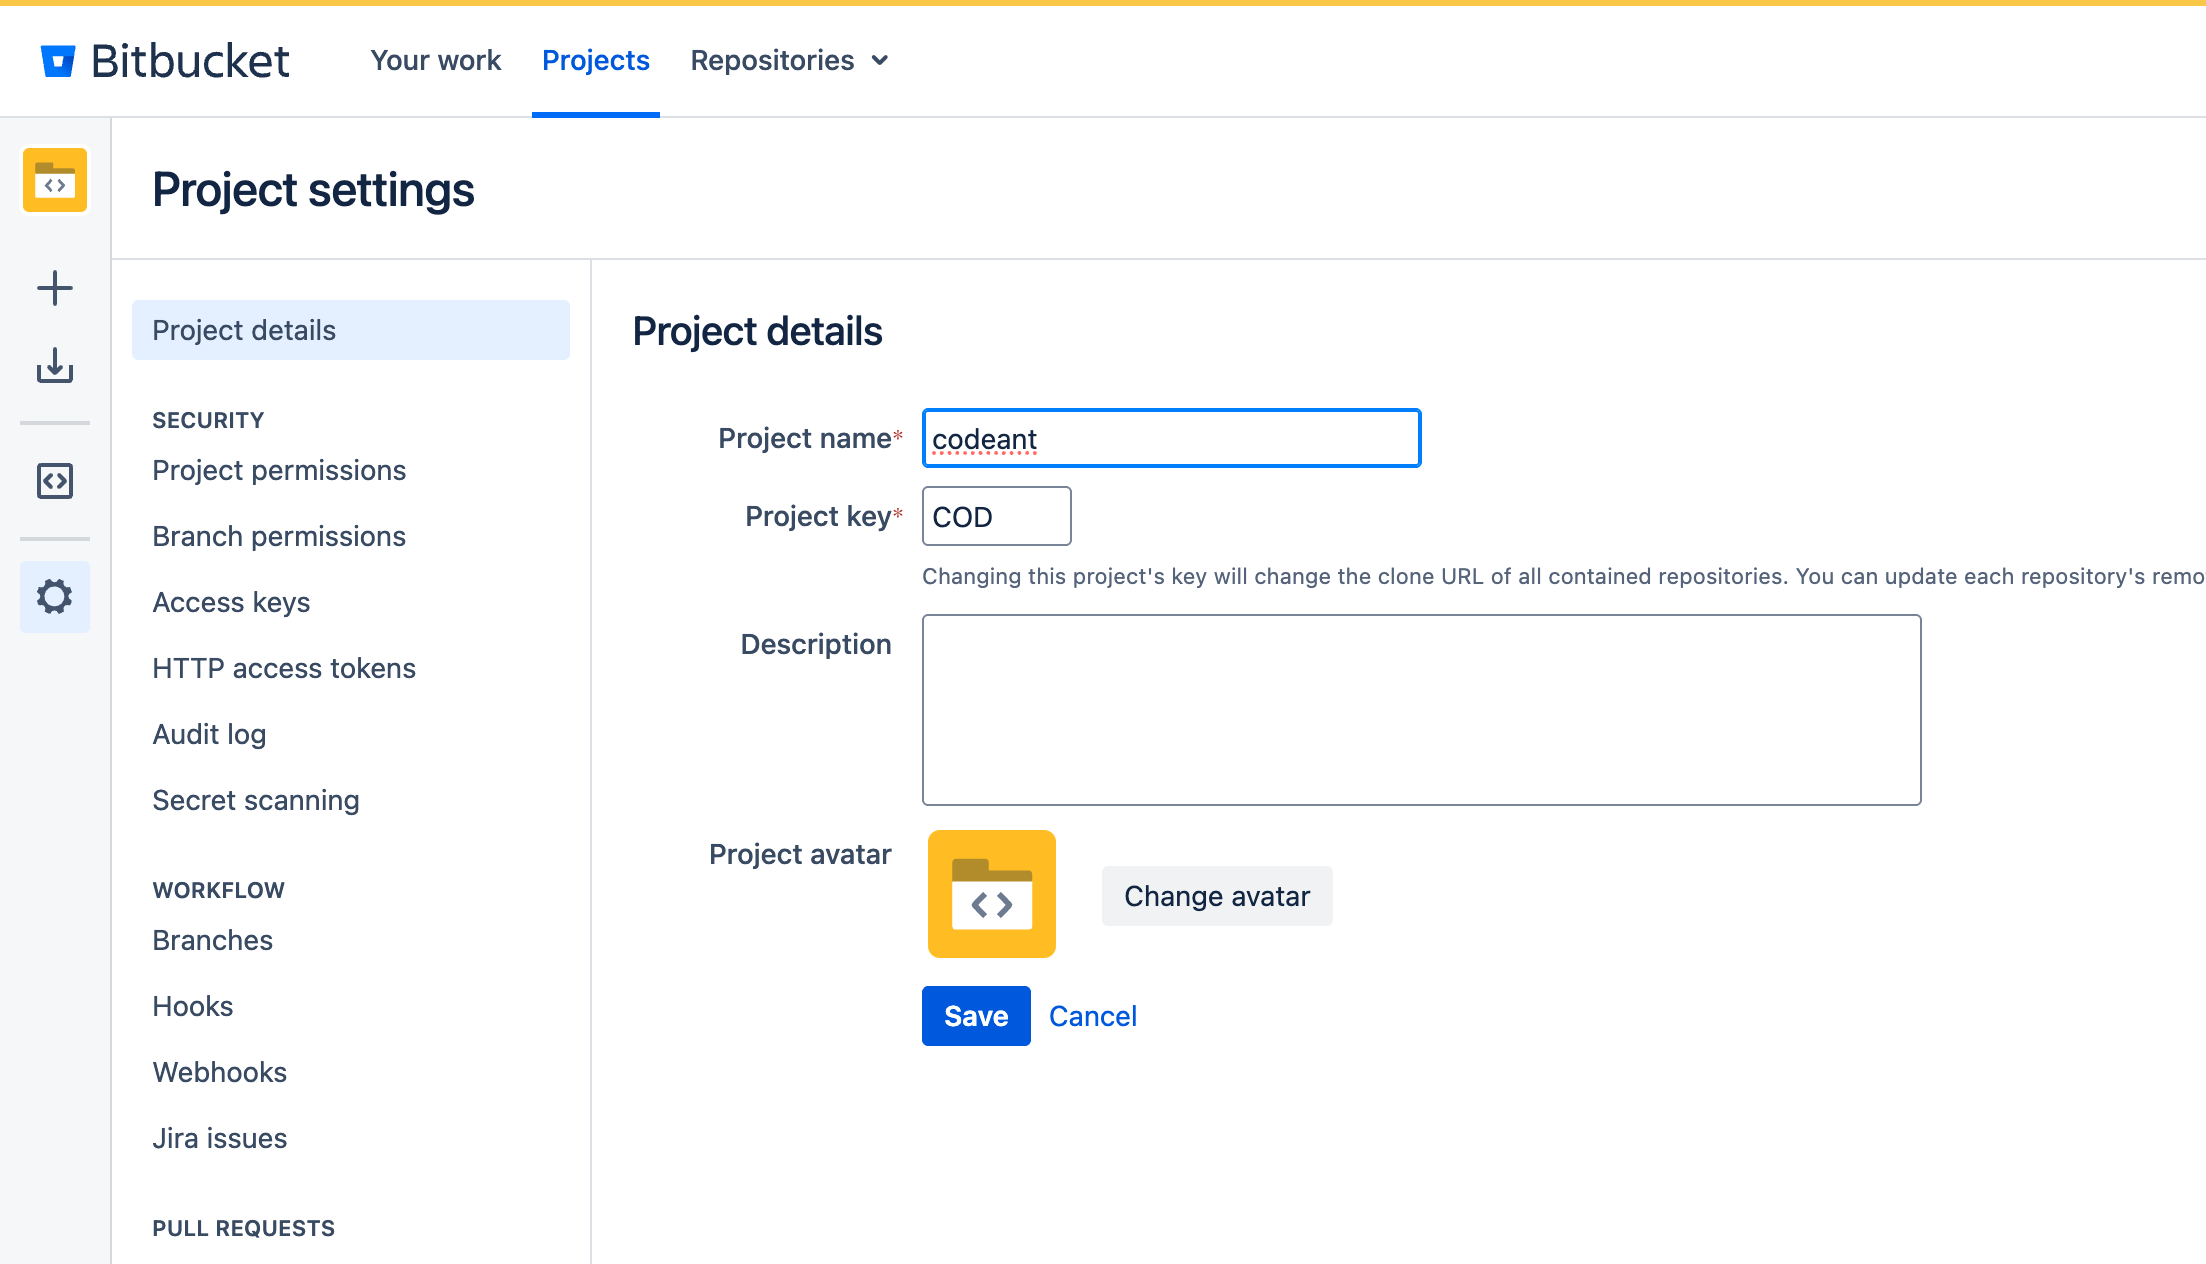Save the project details
The height and width of the screenshot is (1264, 2206).
coord(975,1015)
